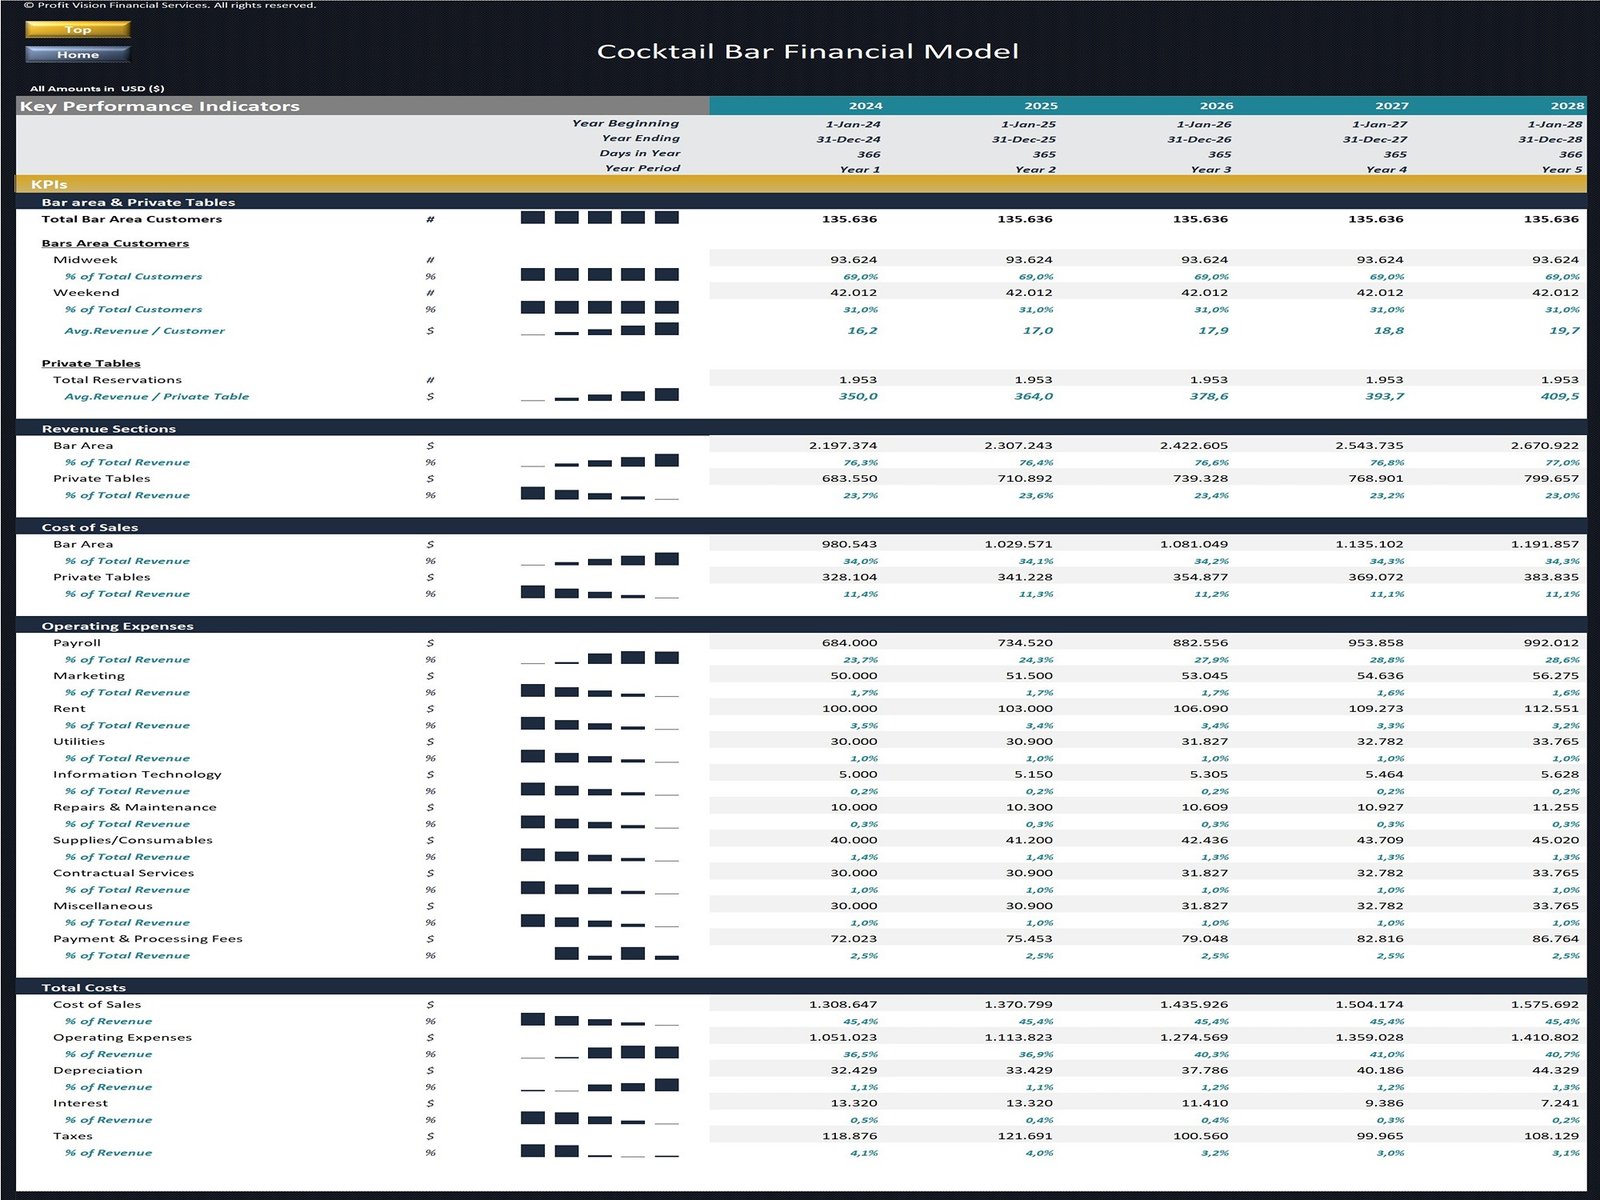Select the 2024 year column header

pyautogui.click(x=865, y=106)
